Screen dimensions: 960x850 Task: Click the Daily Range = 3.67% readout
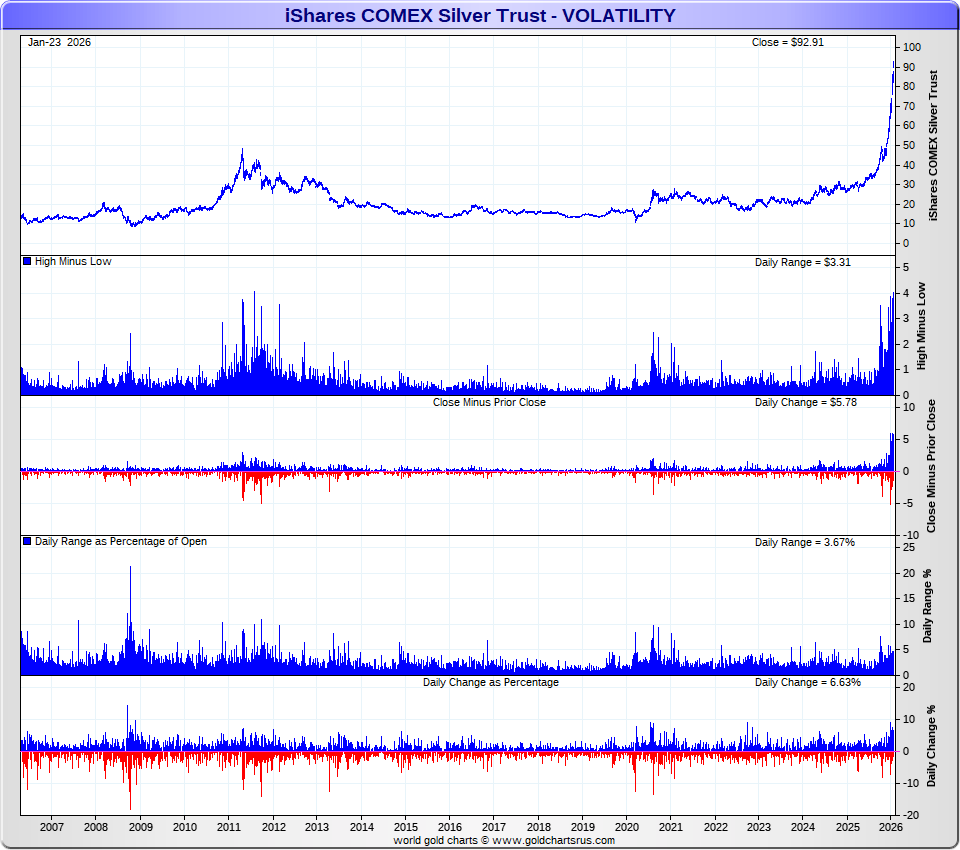pos(805,542)
